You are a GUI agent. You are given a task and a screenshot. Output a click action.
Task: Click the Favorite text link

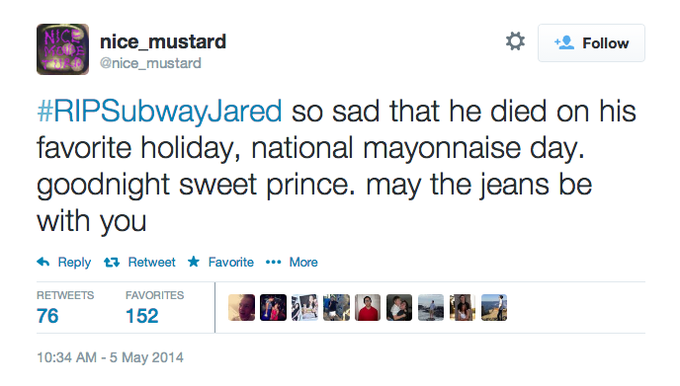click(231, 262)
